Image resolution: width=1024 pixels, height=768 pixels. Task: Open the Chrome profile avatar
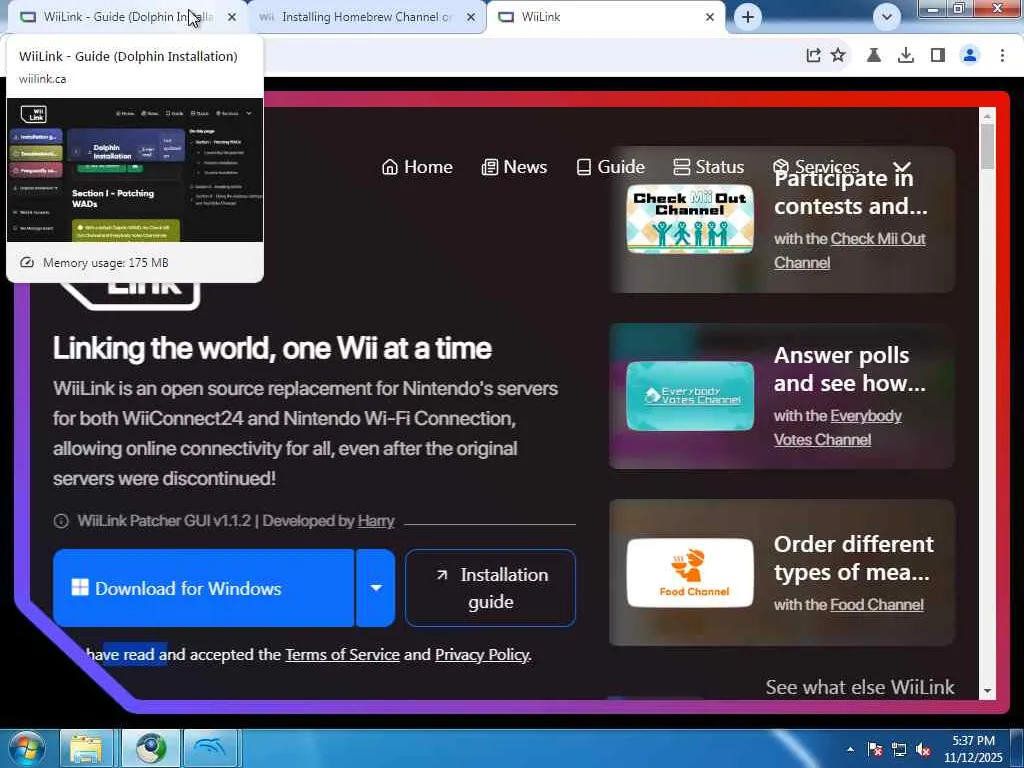point(970,56)
